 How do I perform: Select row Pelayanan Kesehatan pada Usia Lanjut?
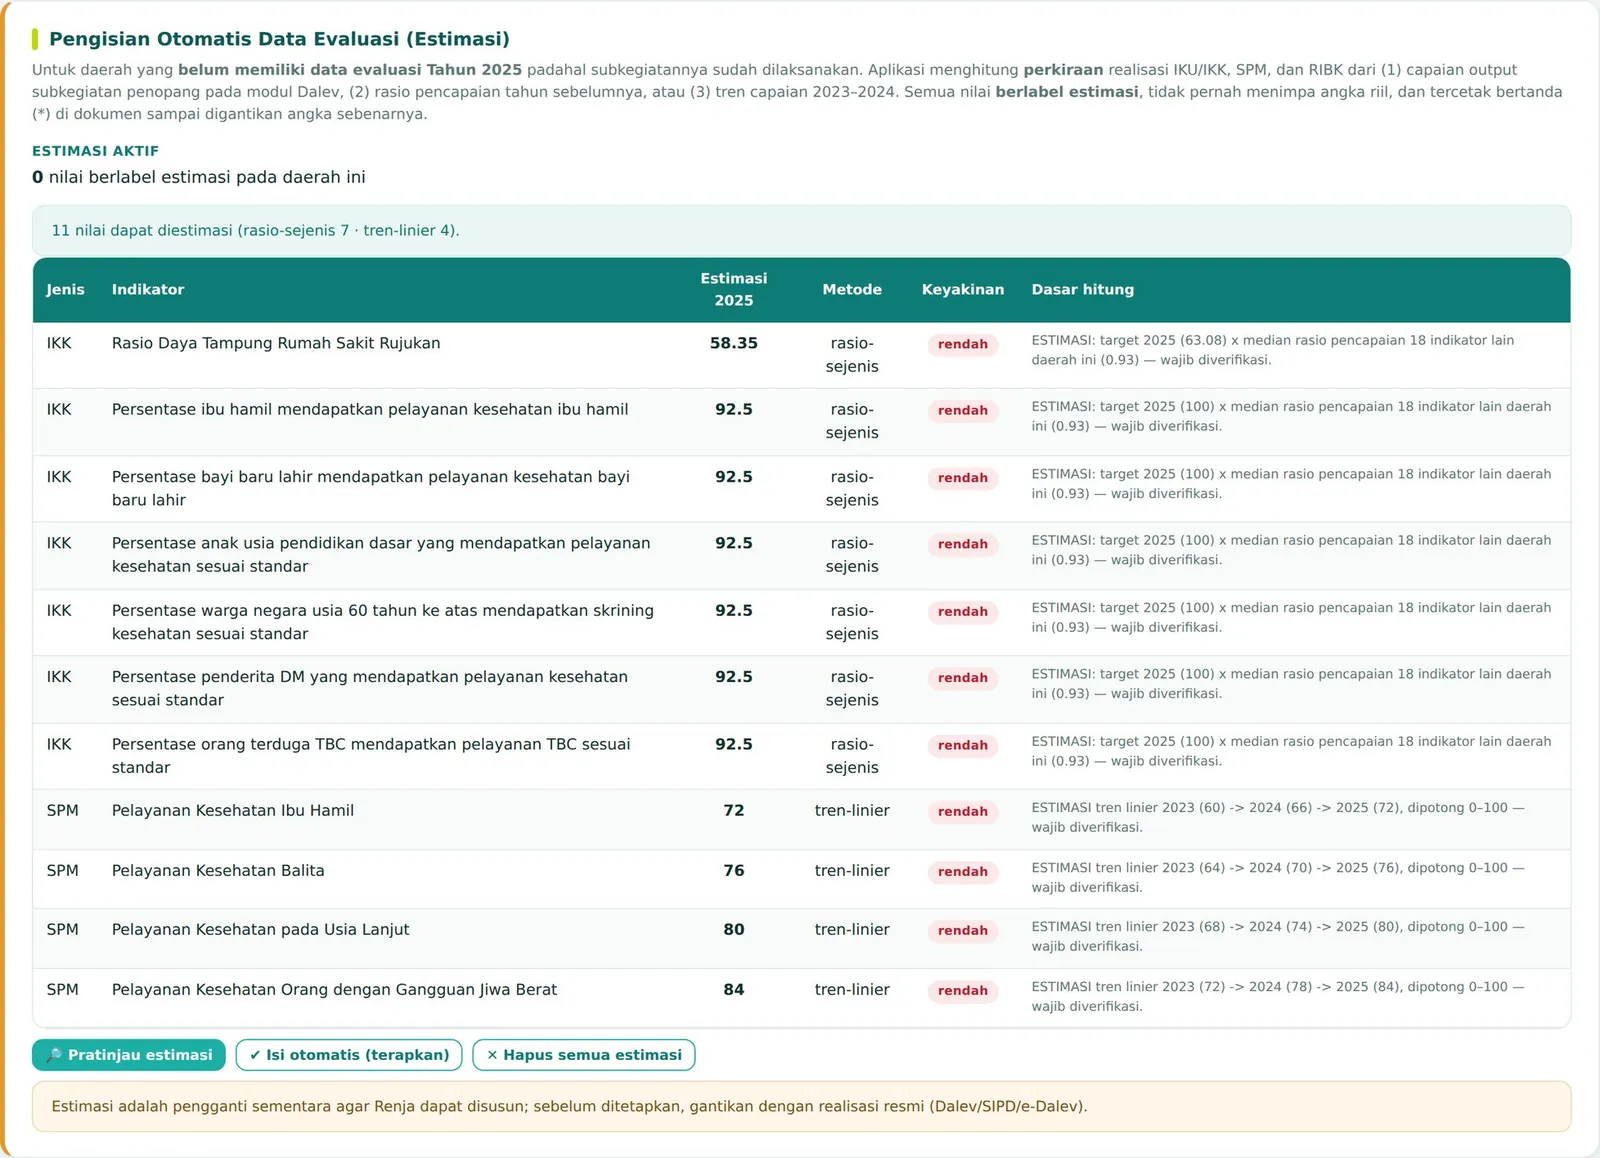[801, 939]
